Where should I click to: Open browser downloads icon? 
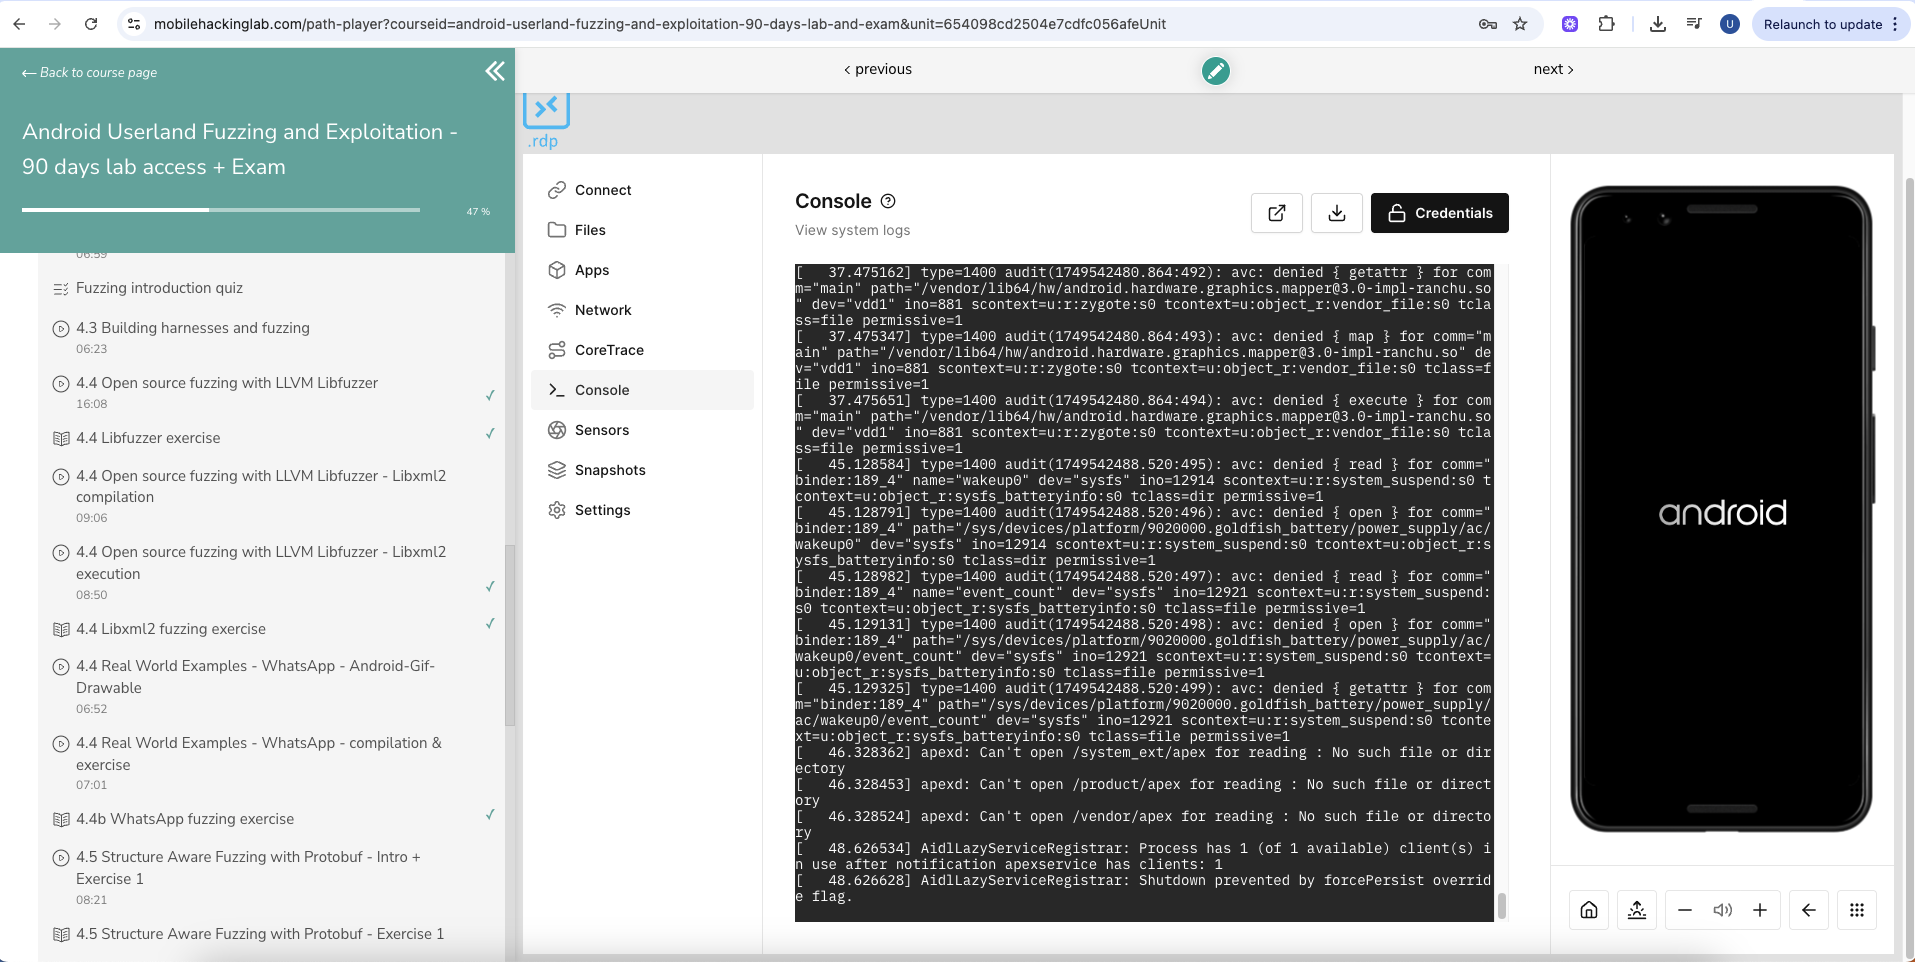pos(1658,24)
